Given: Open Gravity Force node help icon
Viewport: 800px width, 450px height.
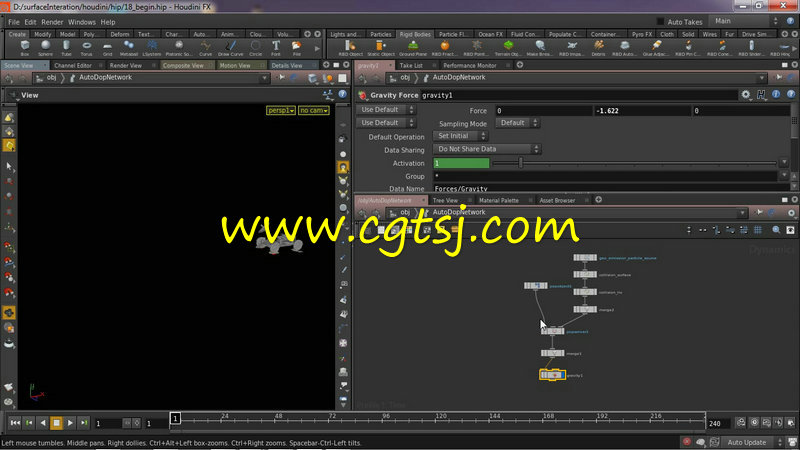Looking at the screenshot, I should [791, 94].
